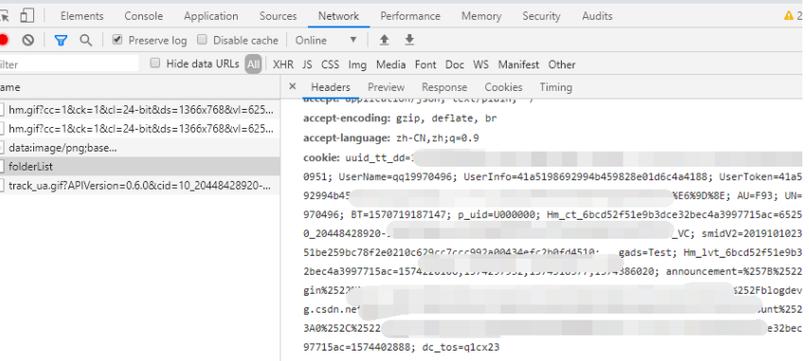Filter requests by XHR type
809x361 pixels.
(283, 64)
